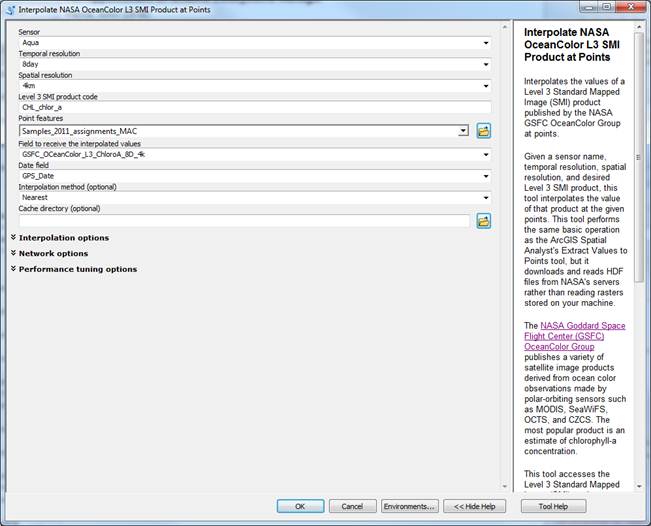This screenshot has width=651, height=526.
Task: Click the Cache directory text field
Action: coord(244,221)
